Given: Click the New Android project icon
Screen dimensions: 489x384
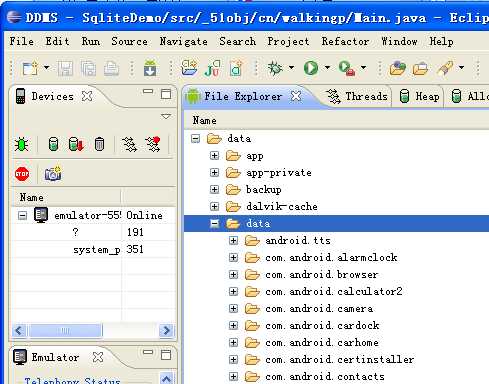Looking at the screenshot, I should pyautogui.click(x=189, y=68).
